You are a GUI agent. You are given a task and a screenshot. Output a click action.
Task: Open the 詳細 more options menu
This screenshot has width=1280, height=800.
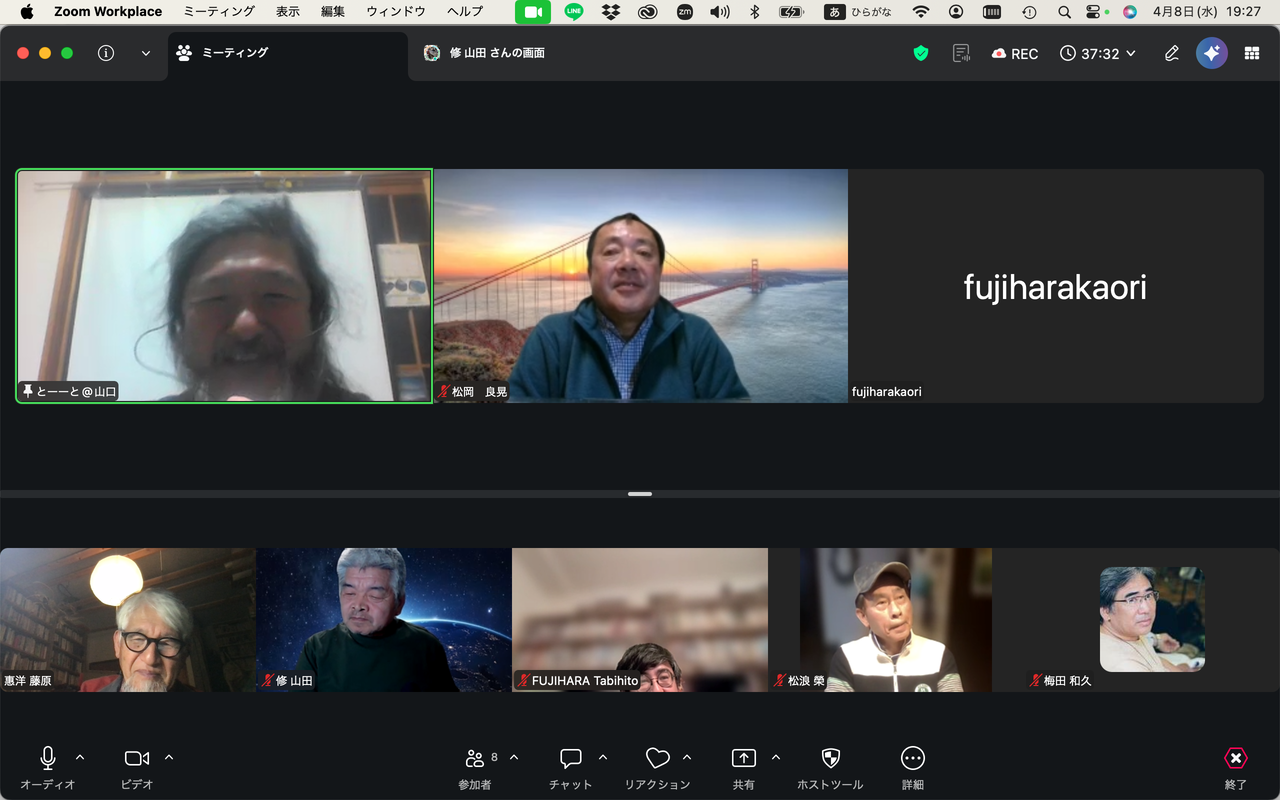tap(913, 768)
